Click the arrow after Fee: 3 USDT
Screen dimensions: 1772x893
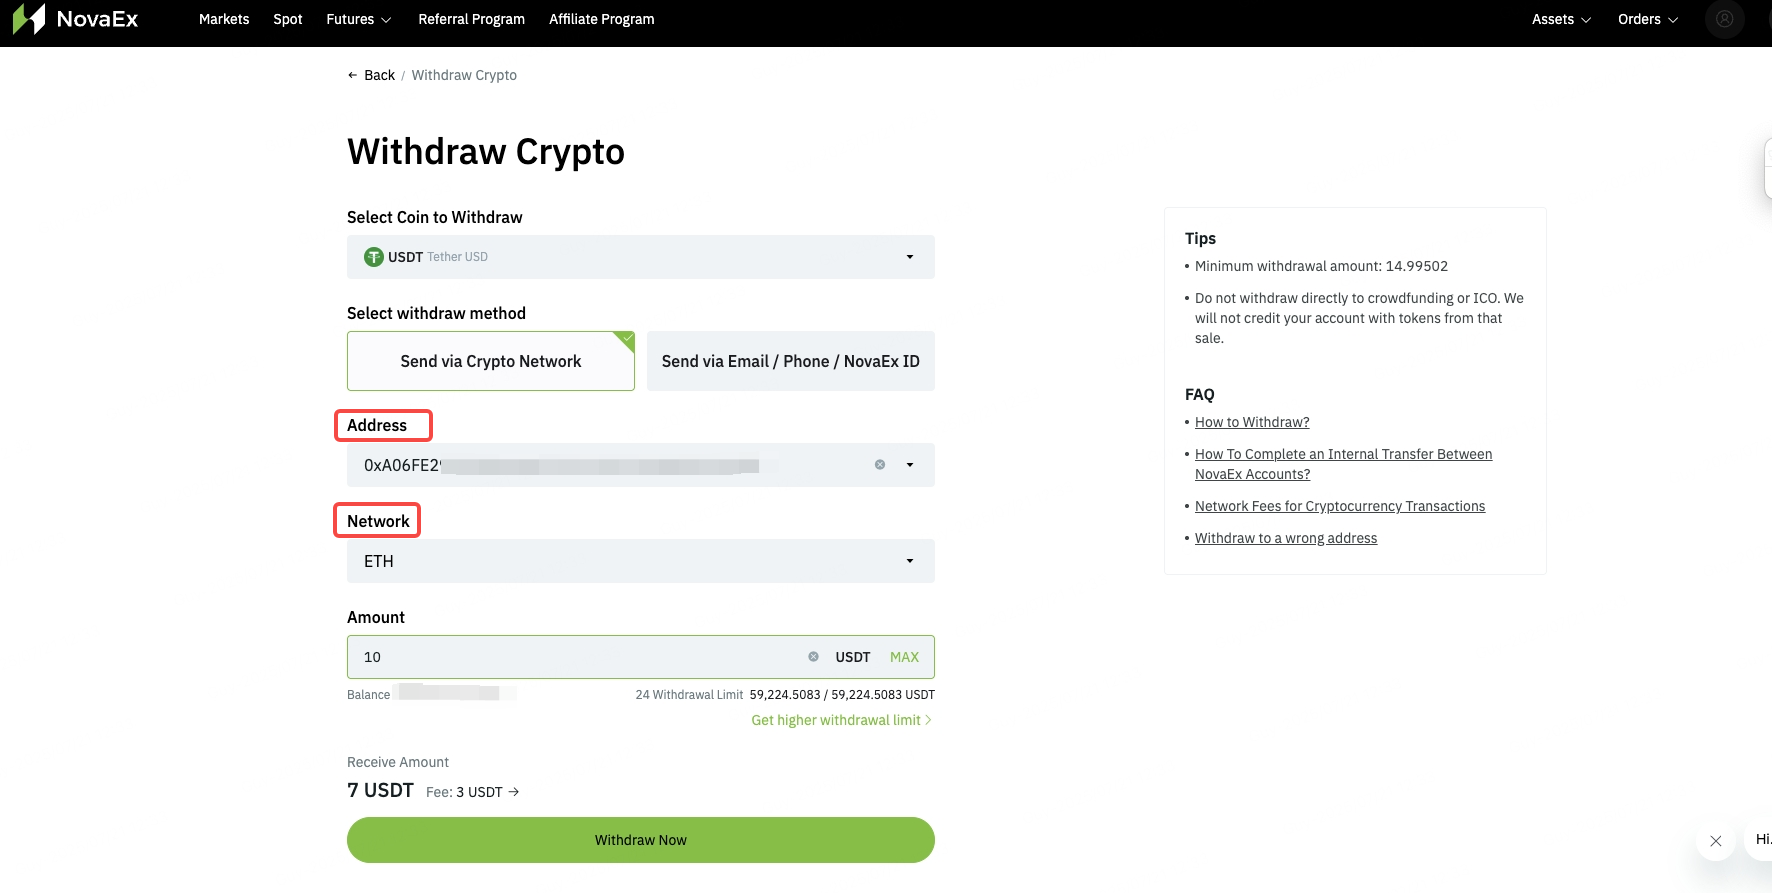514,791
